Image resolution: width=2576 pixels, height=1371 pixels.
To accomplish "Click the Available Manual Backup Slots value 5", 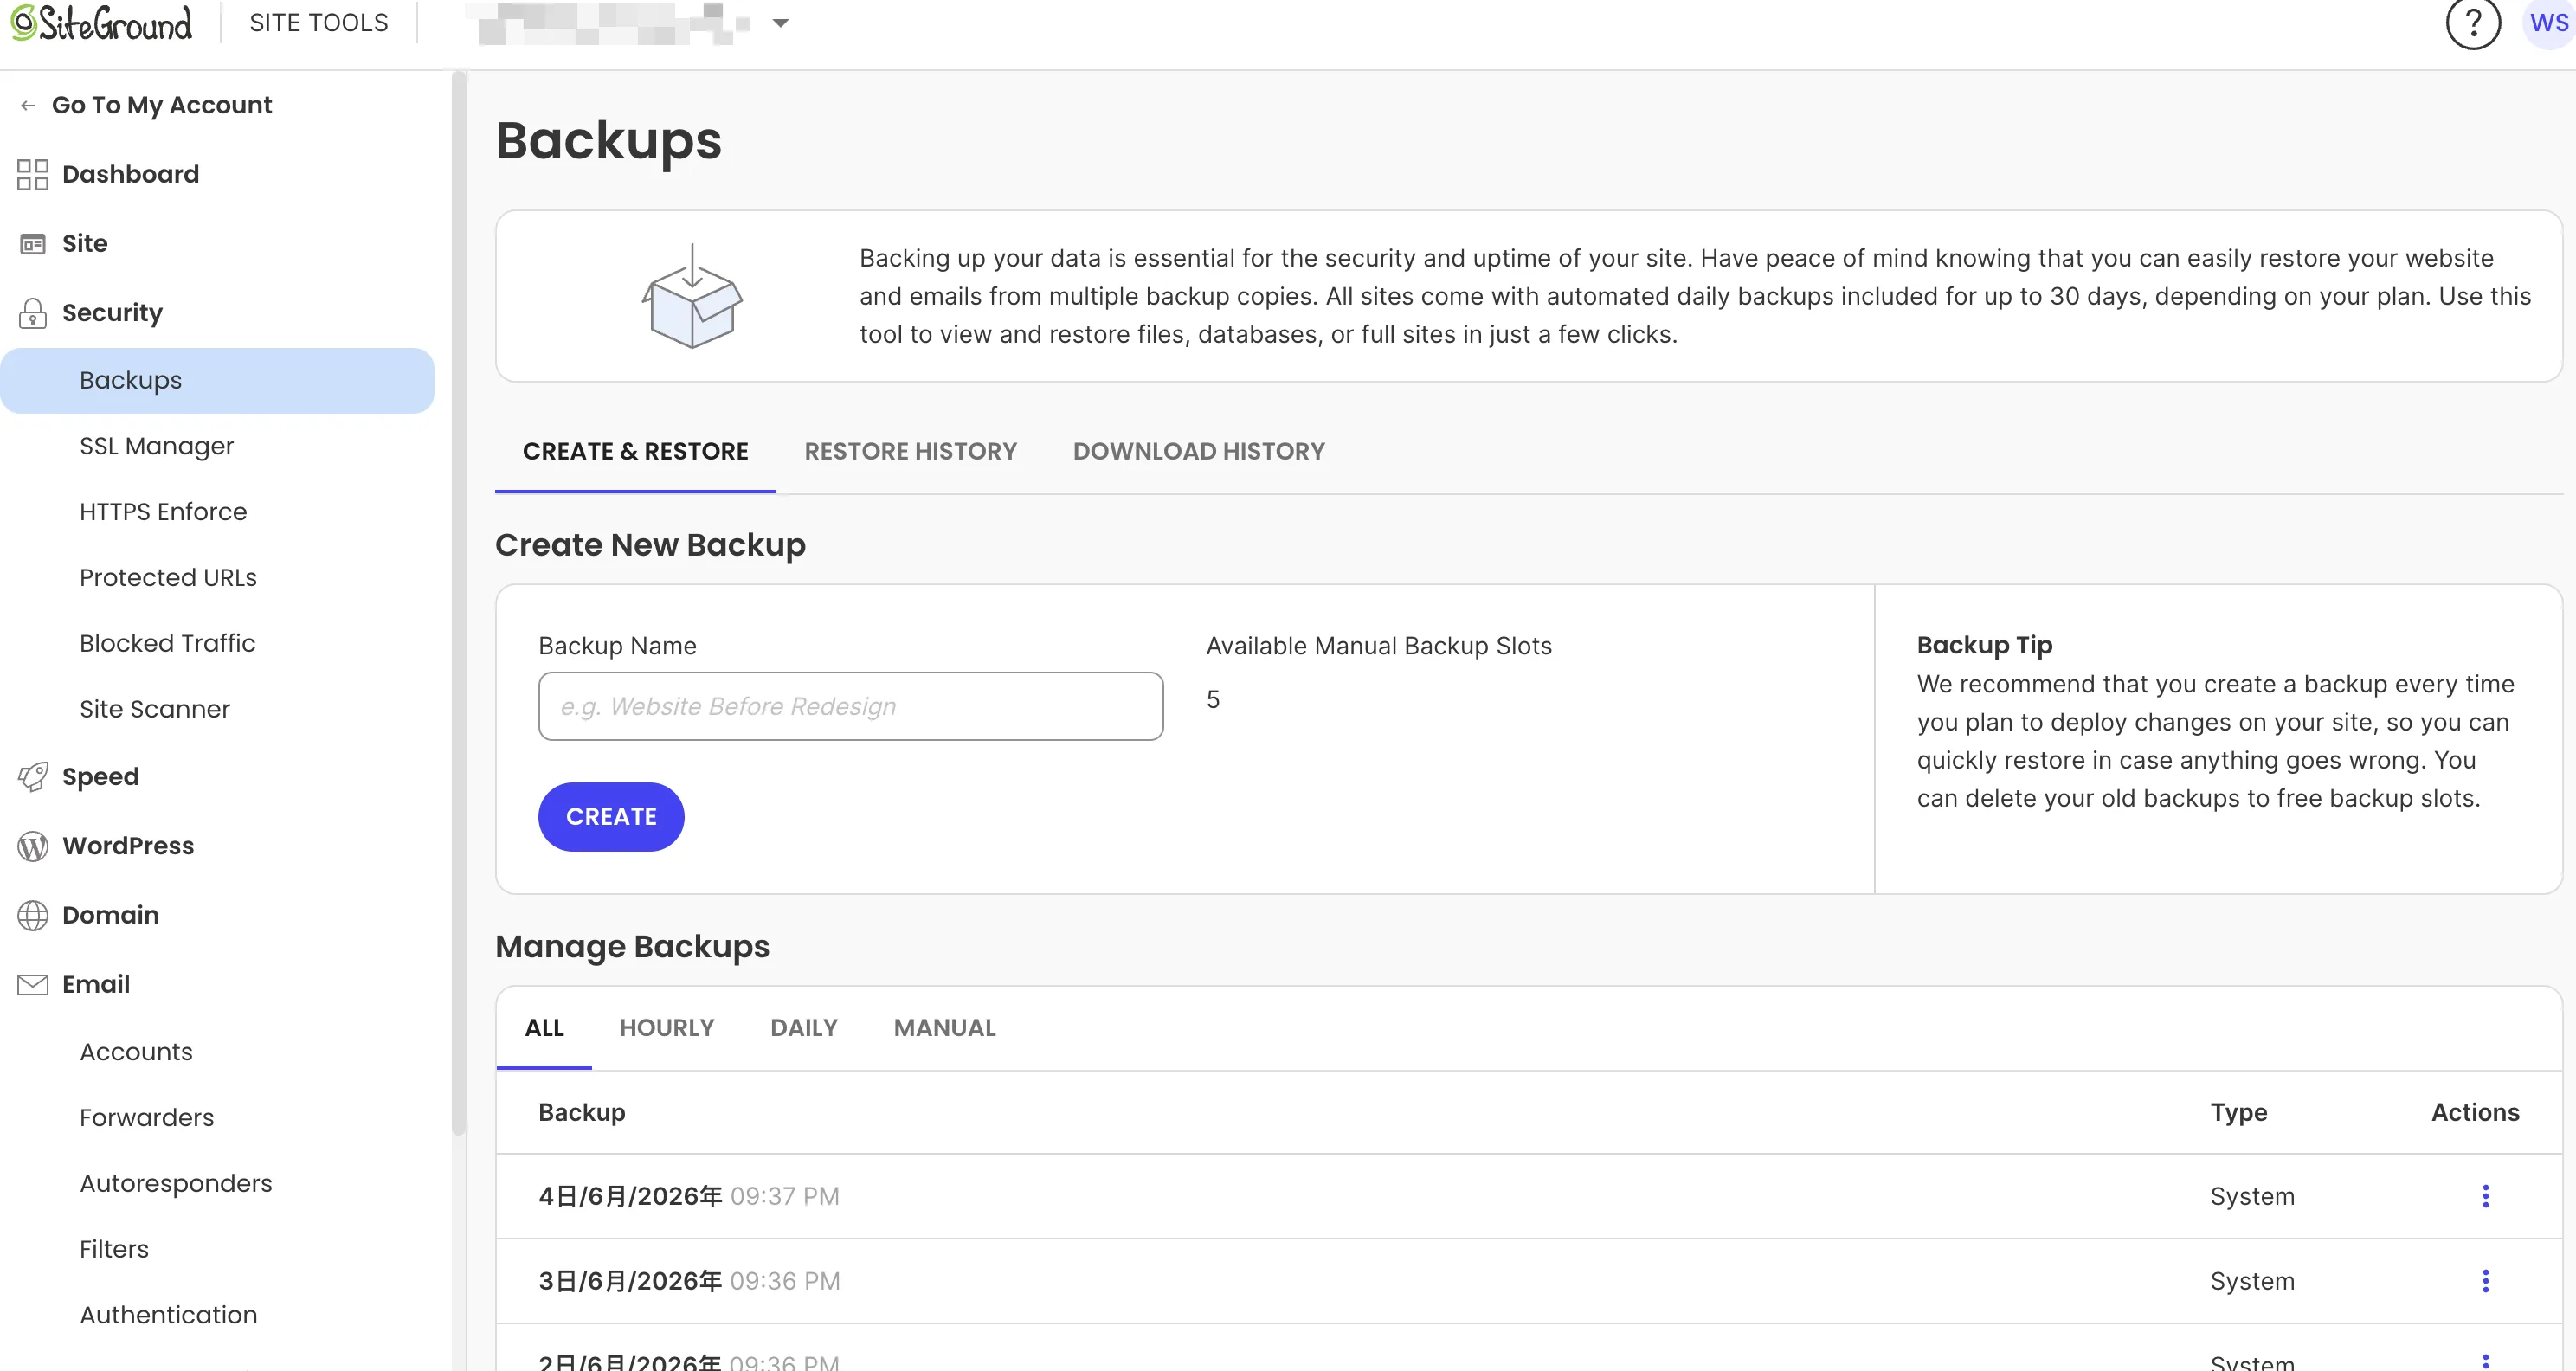I will point(1213,699).
